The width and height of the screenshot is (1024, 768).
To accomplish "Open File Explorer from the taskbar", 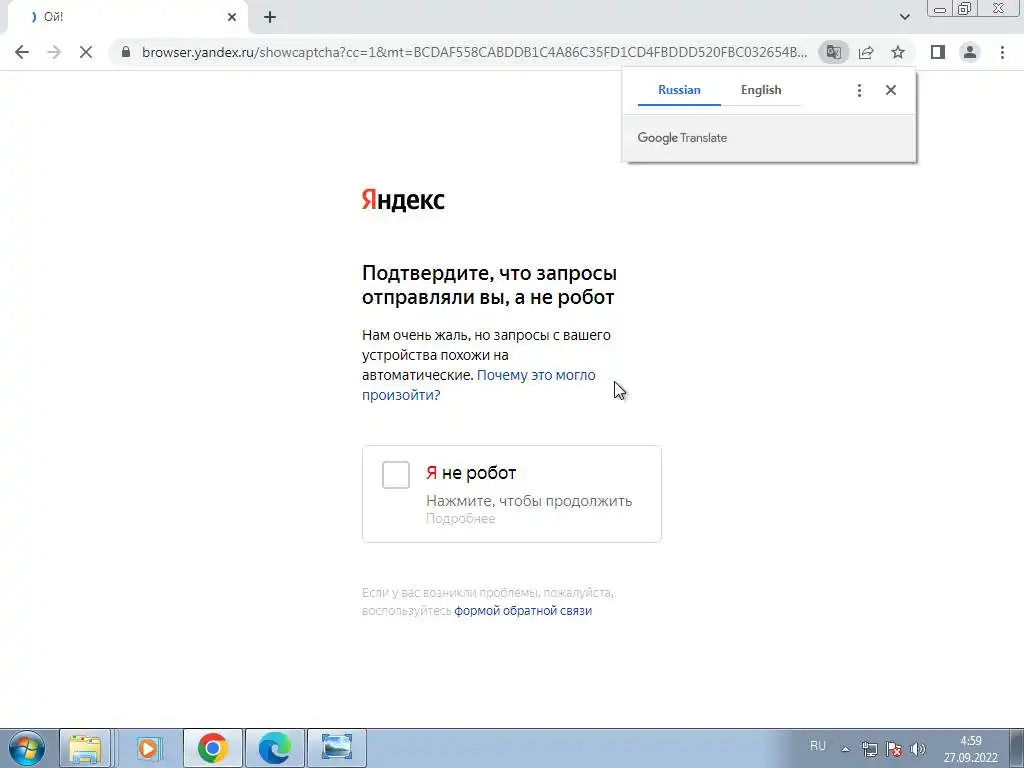I will click(x=85, y=748).
